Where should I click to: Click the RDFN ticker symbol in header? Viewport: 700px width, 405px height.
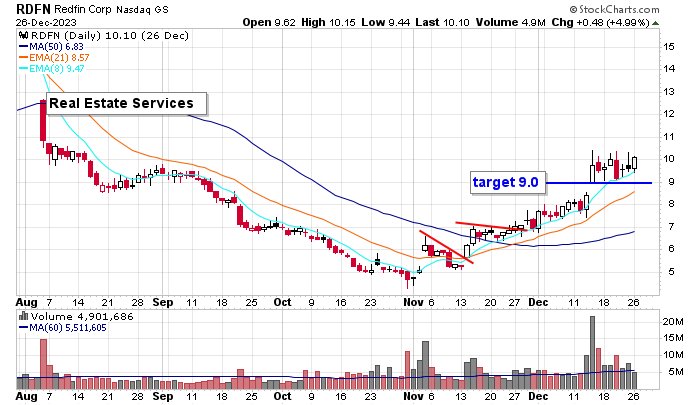coord(33,9)
